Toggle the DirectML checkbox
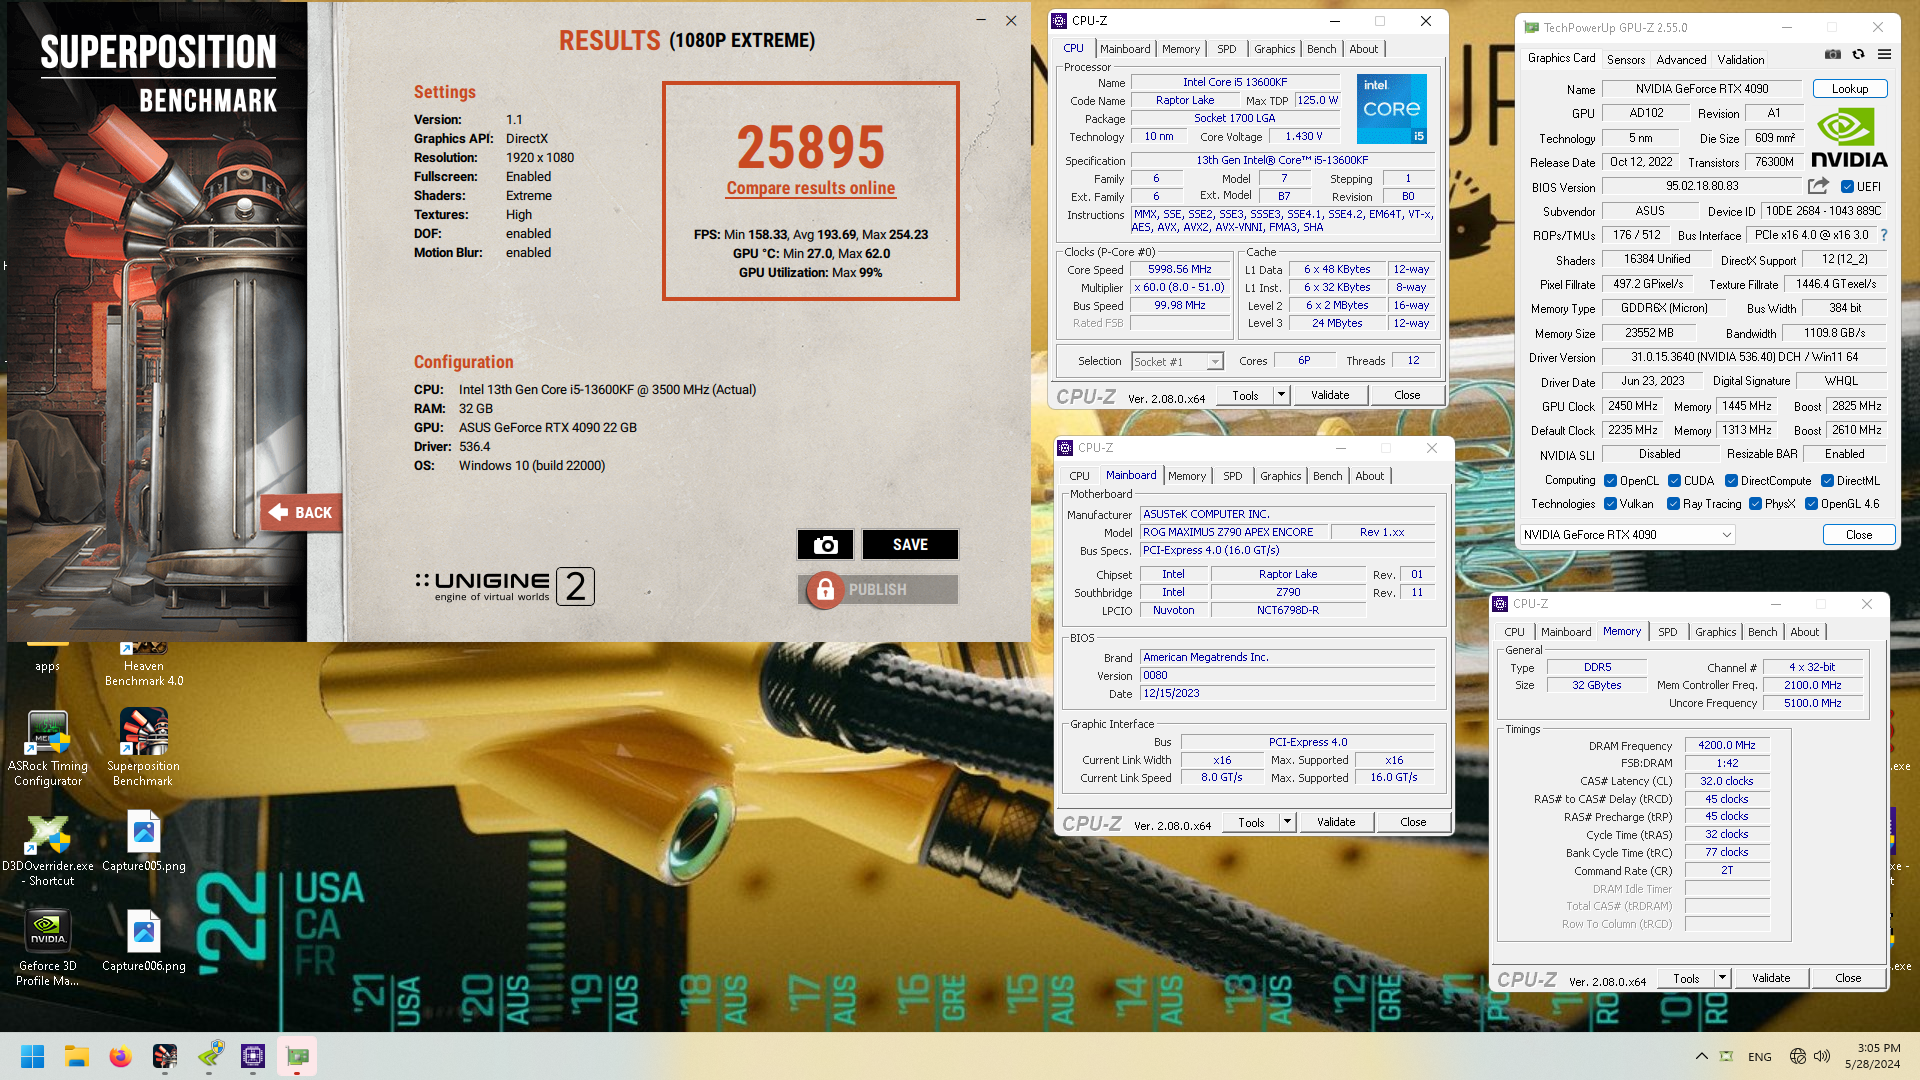 point(1827,481)
